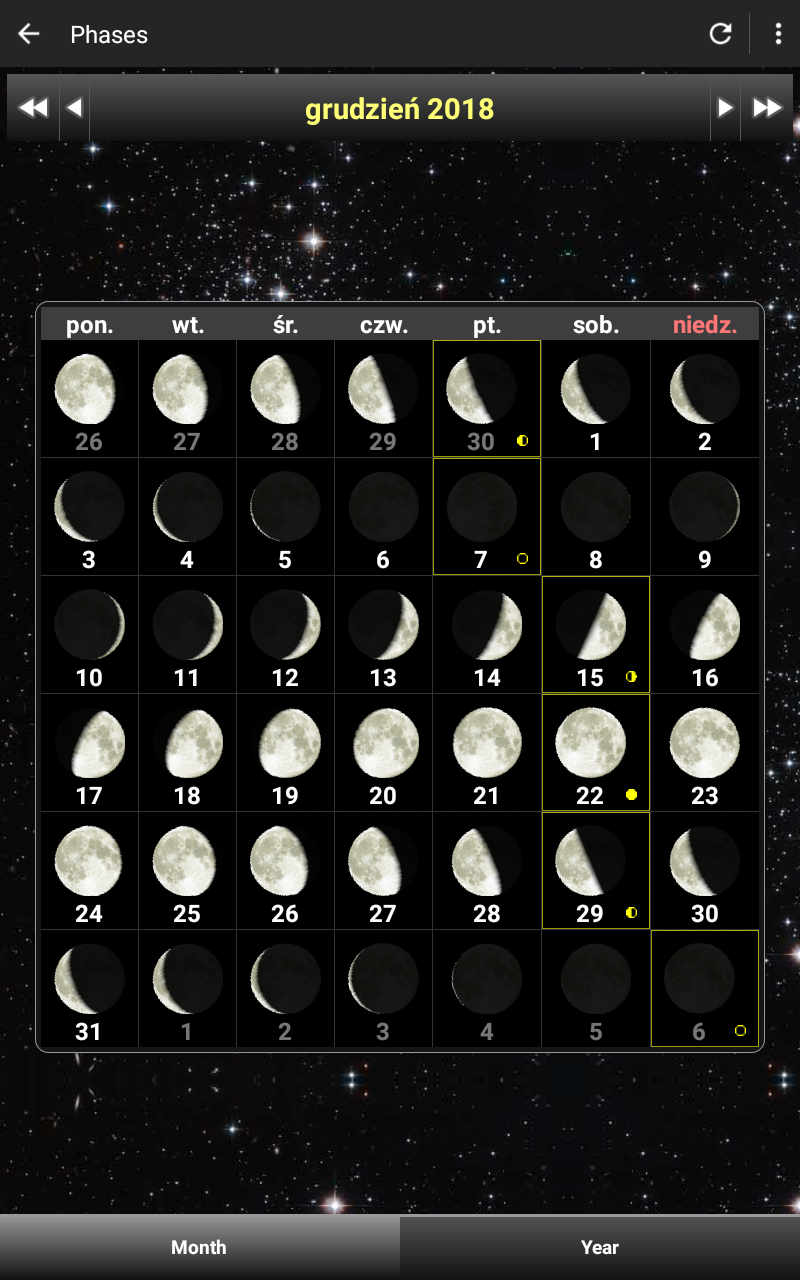Go back using the back arrow
This screenshot has height=1280, width=800.
point(29,34)
